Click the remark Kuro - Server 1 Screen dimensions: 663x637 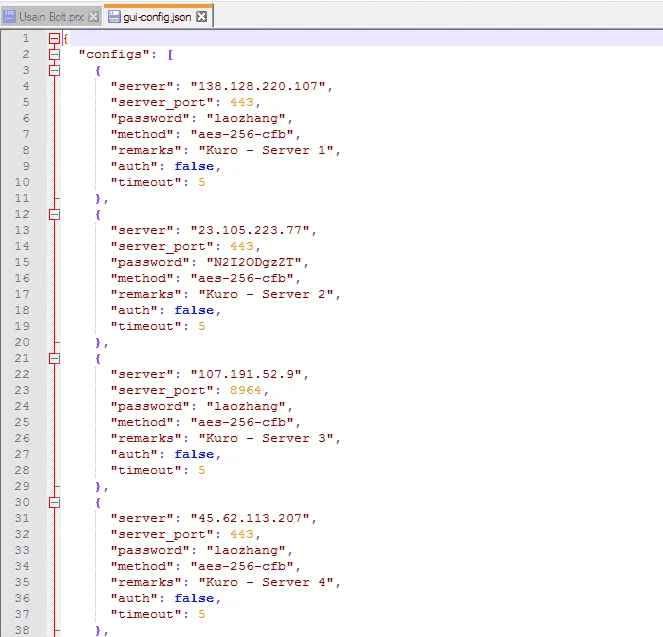point(266,150)
